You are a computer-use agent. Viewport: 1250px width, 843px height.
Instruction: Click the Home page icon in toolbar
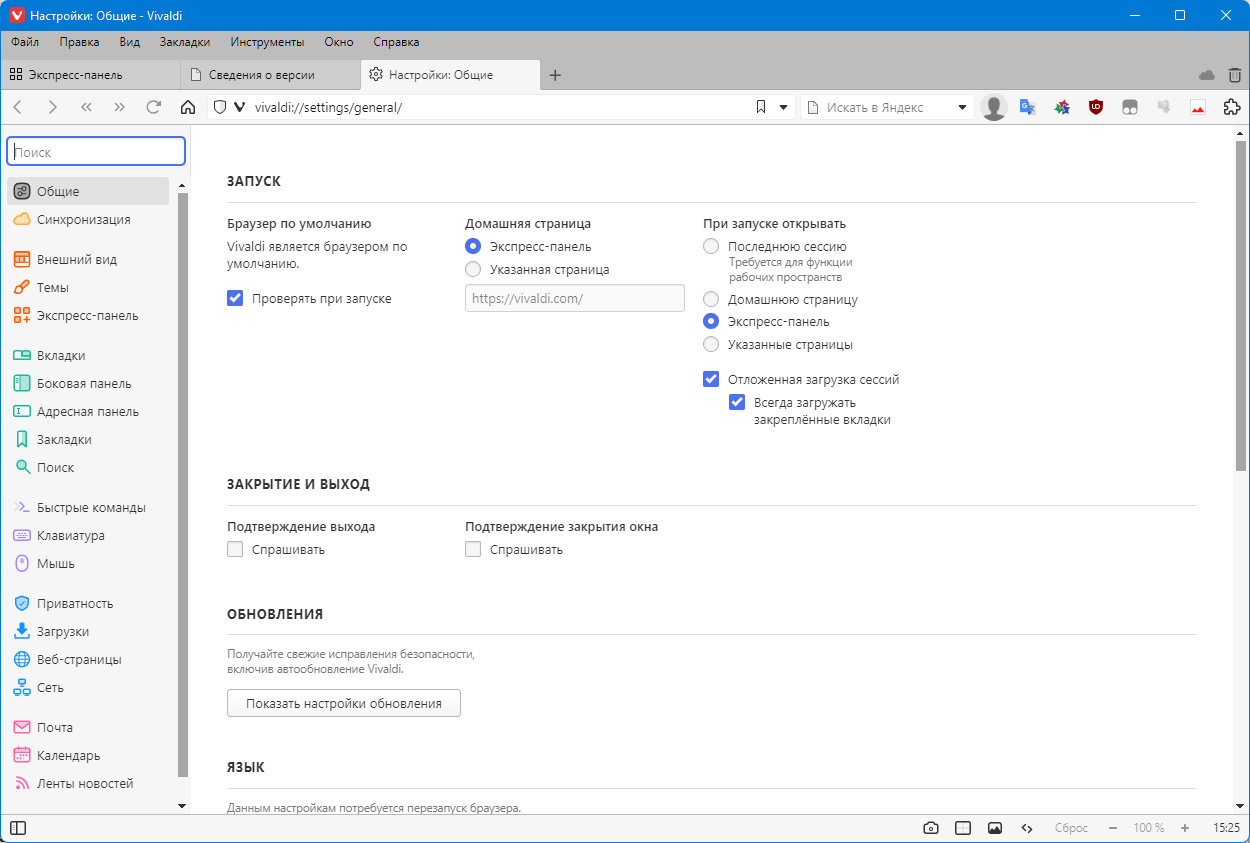coord(187,107)
